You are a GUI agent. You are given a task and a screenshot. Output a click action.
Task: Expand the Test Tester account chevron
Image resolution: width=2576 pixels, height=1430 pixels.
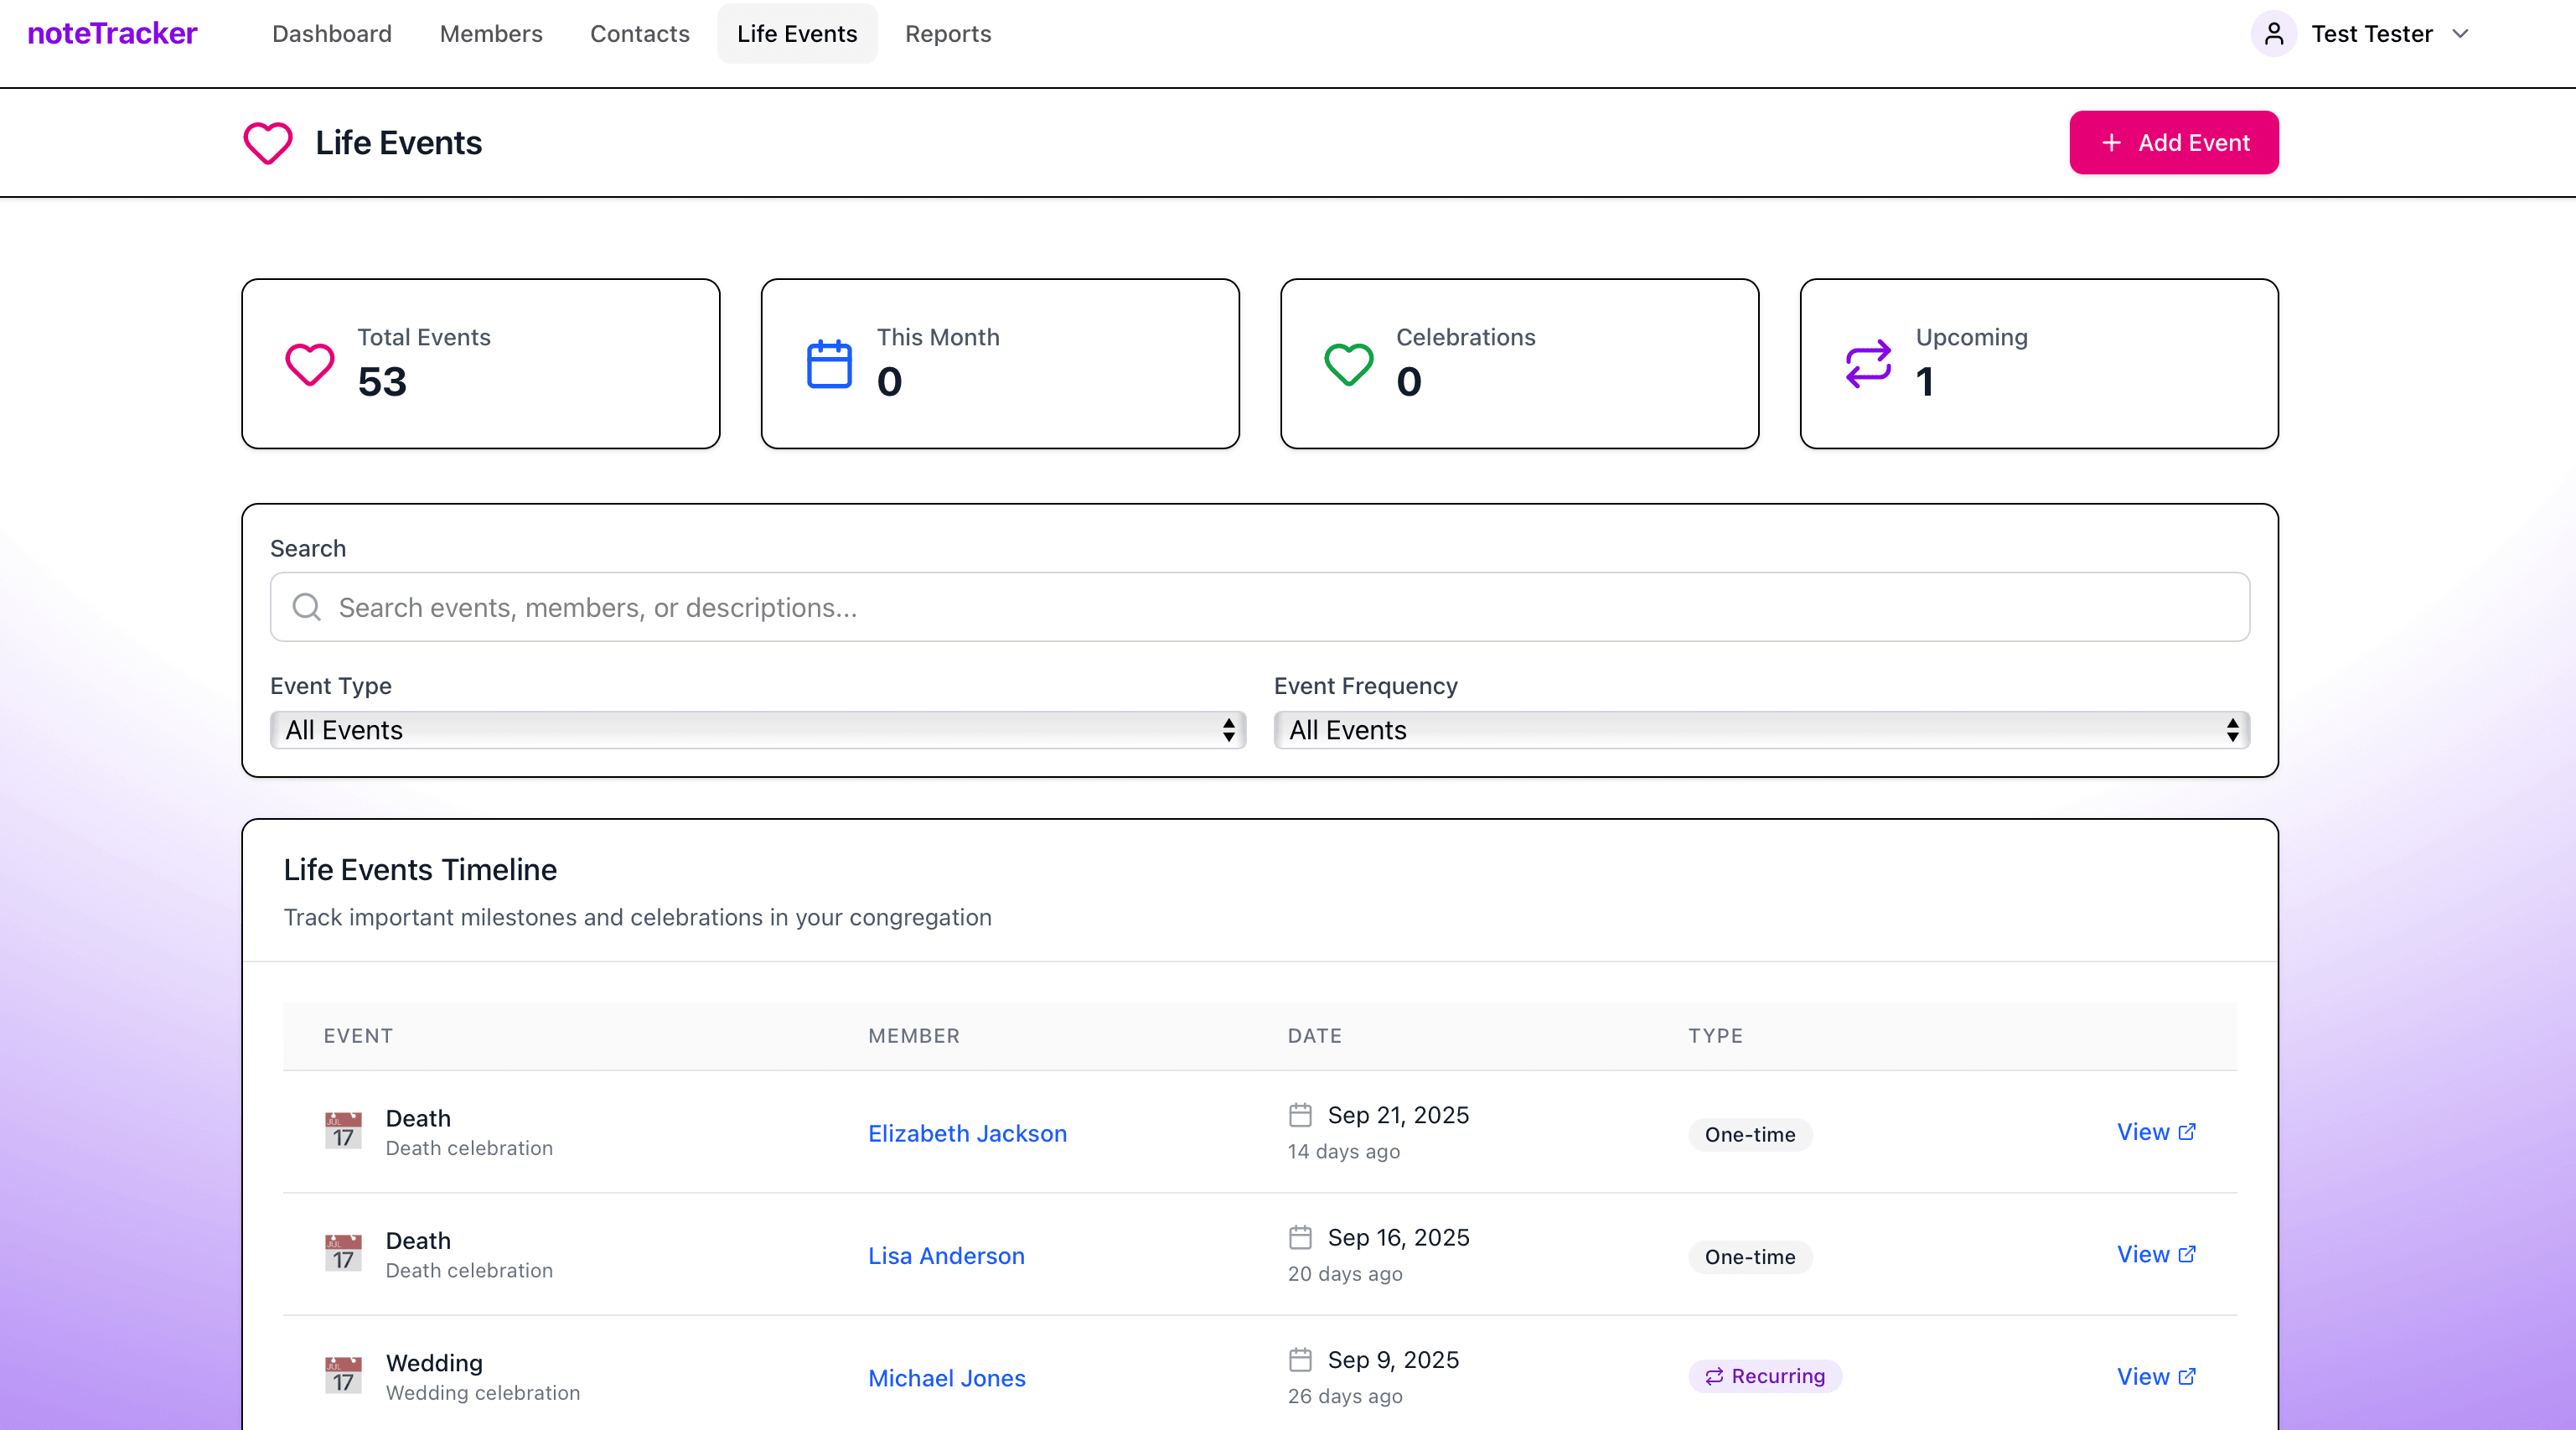point(2460,33)
